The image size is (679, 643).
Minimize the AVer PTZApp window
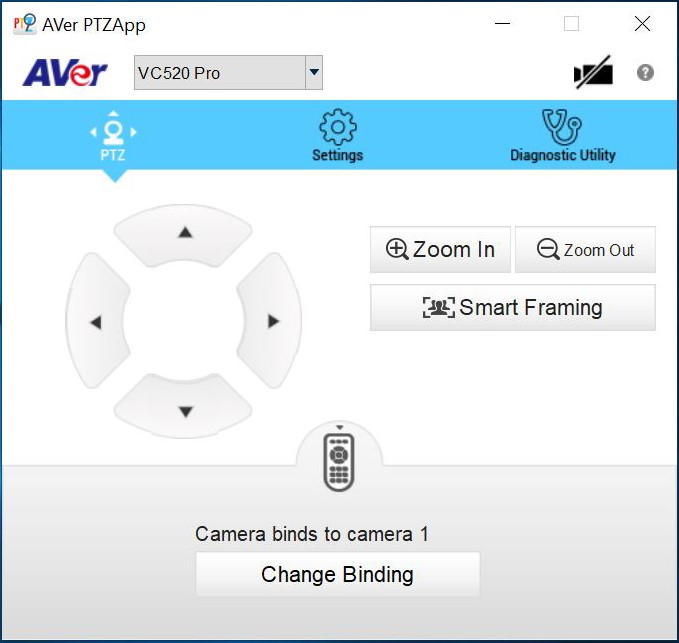click(x=502, y=23)
